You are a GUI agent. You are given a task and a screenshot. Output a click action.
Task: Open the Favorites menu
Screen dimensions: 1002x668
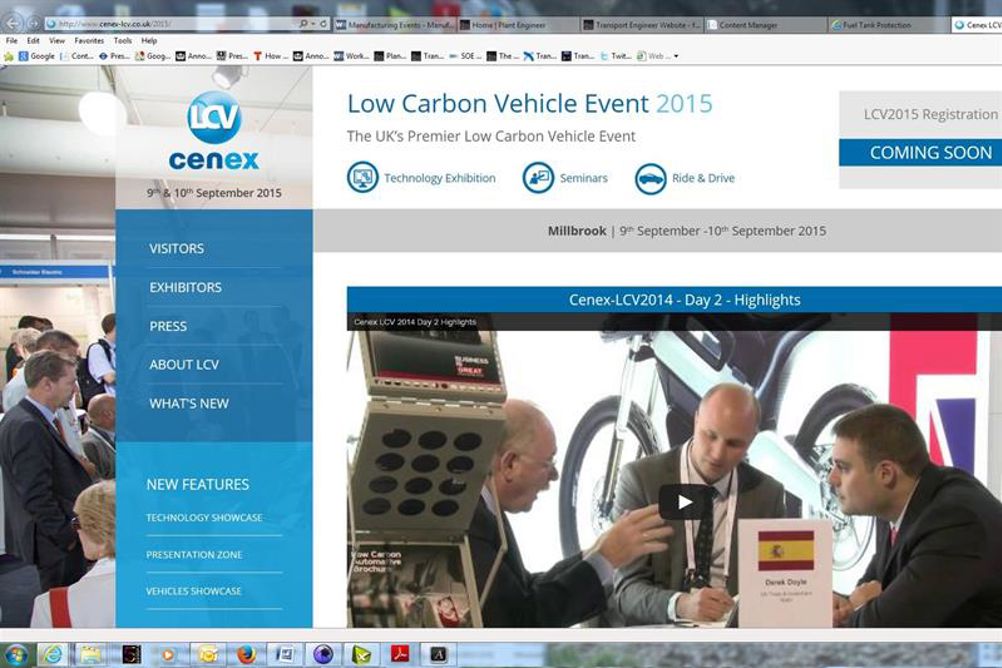click(89, 40)
